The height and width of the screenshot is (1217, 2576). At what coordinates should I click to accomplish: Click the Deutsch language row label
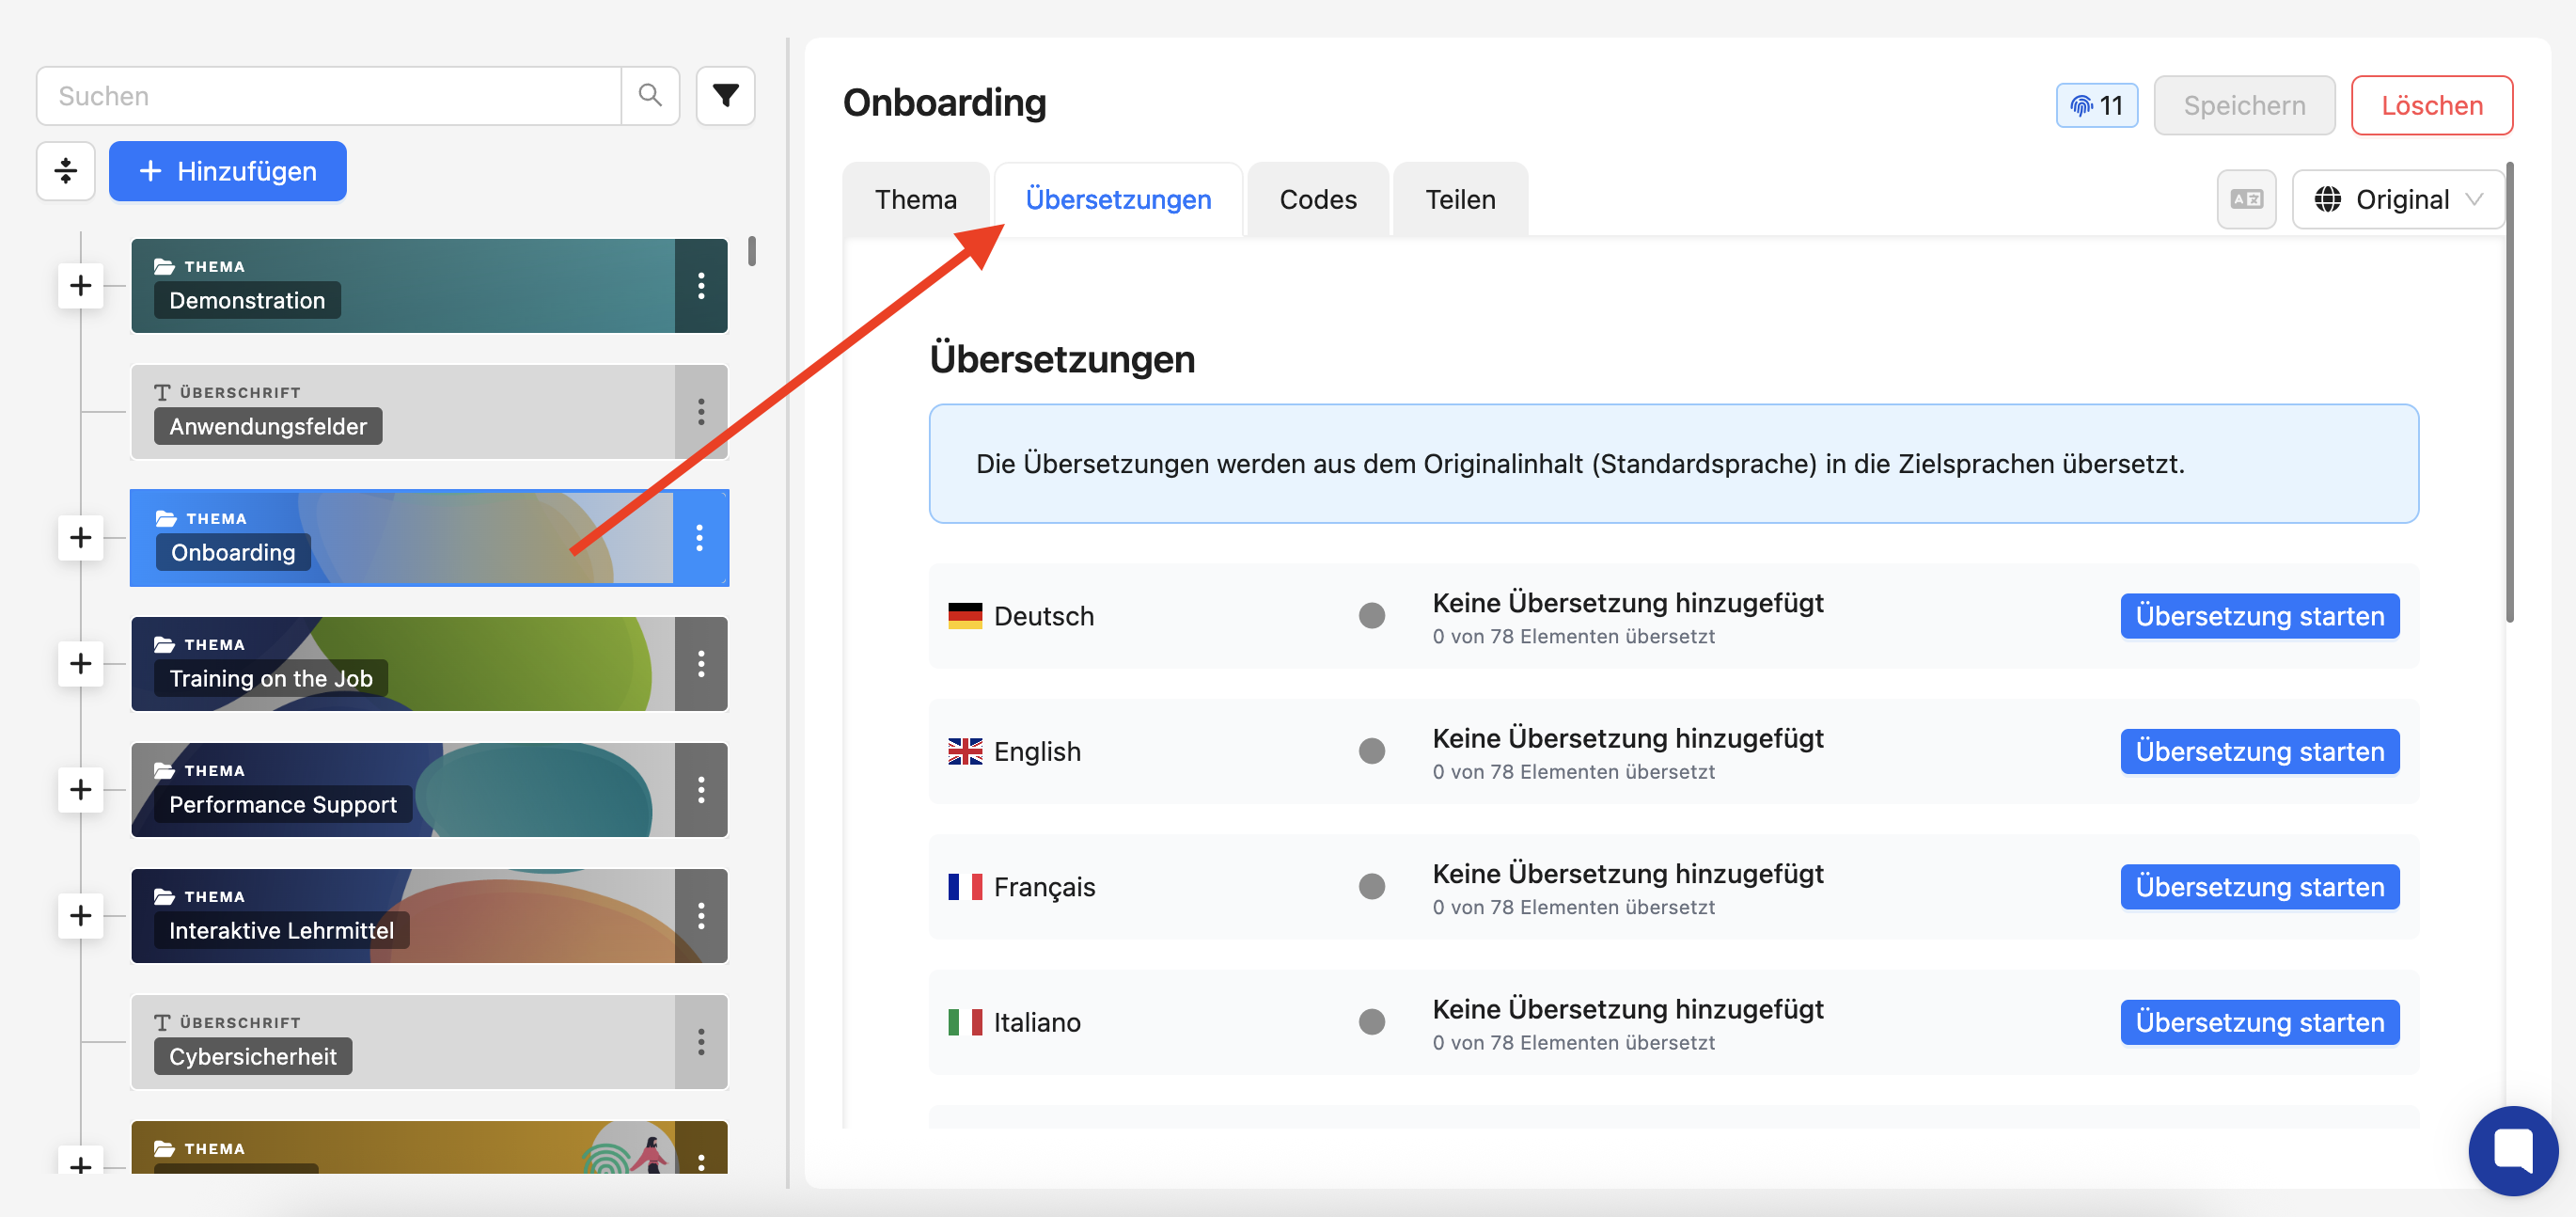[x=1043, y=616]
